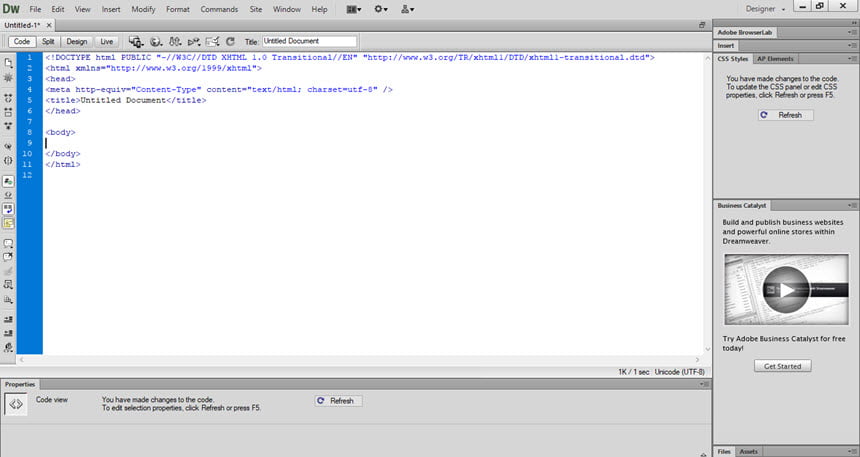Viewport: 860px width, 457px height.
Task: Open the View menu
Action: pyautogui.click(x=83, y=9)
